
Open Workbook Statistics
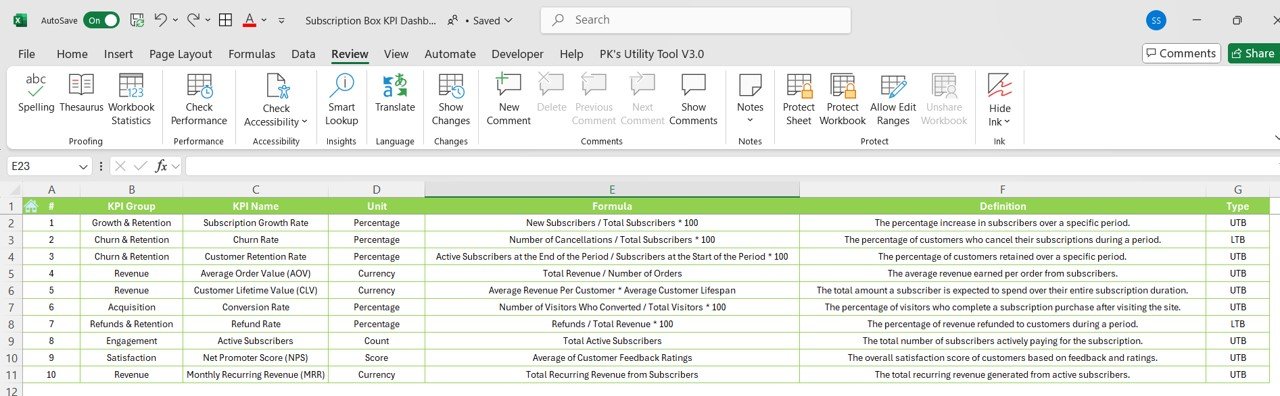131,100
